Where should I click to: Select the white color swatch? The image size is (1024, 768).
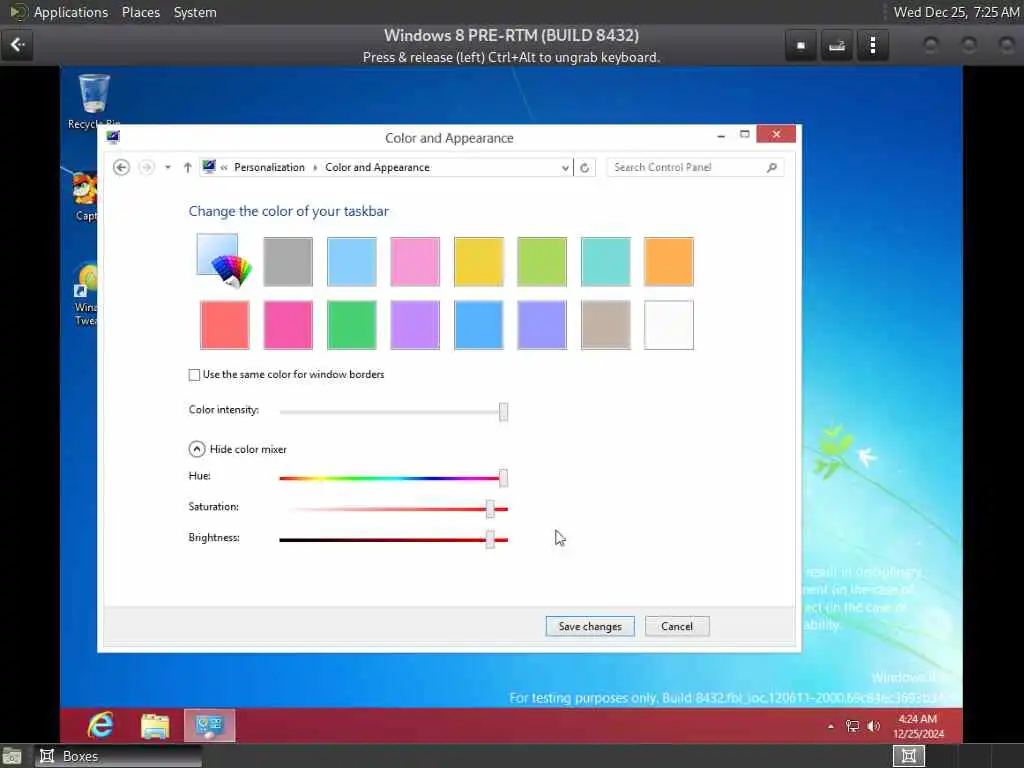pos(669,325)
